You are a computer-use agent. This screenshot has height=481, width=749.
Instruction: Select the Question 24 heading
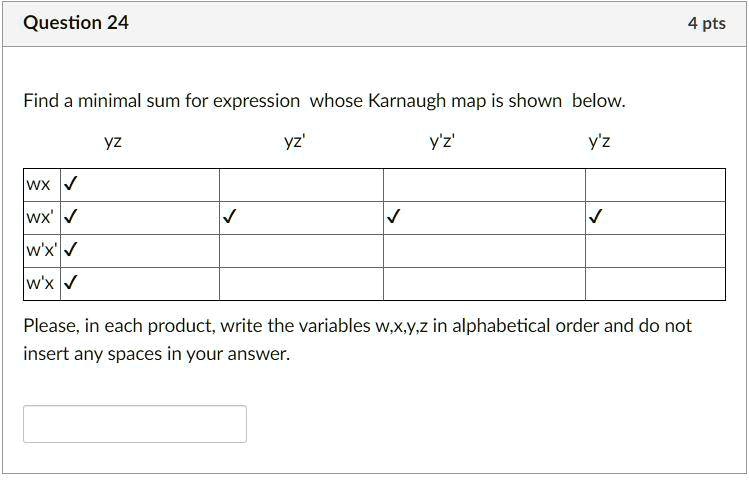point(76,22)
